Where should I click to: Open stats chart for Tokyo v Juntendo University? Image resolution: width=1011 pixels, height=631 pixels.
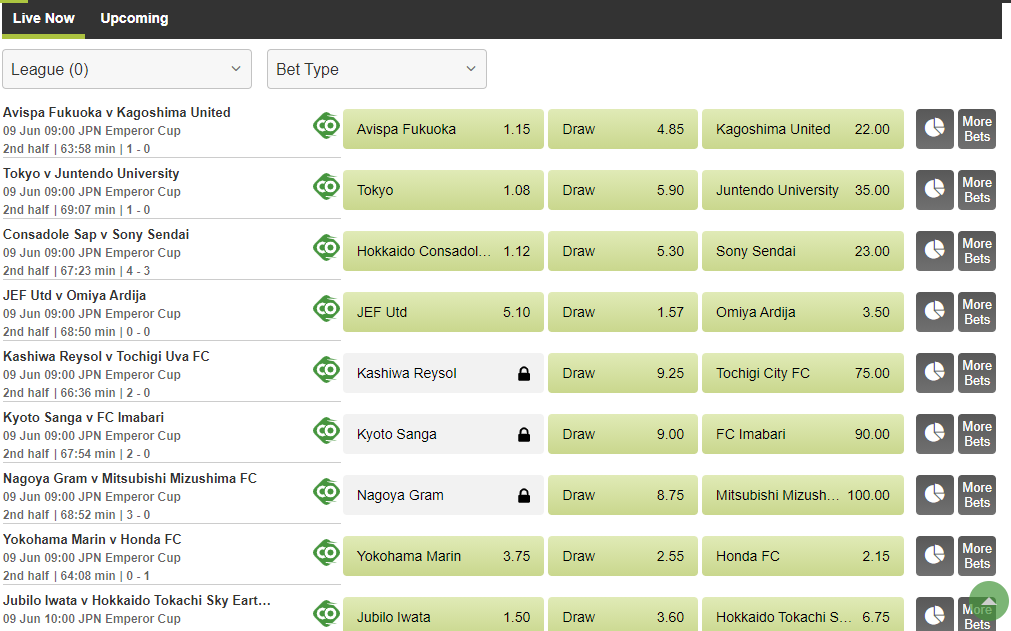pos(934,190)
